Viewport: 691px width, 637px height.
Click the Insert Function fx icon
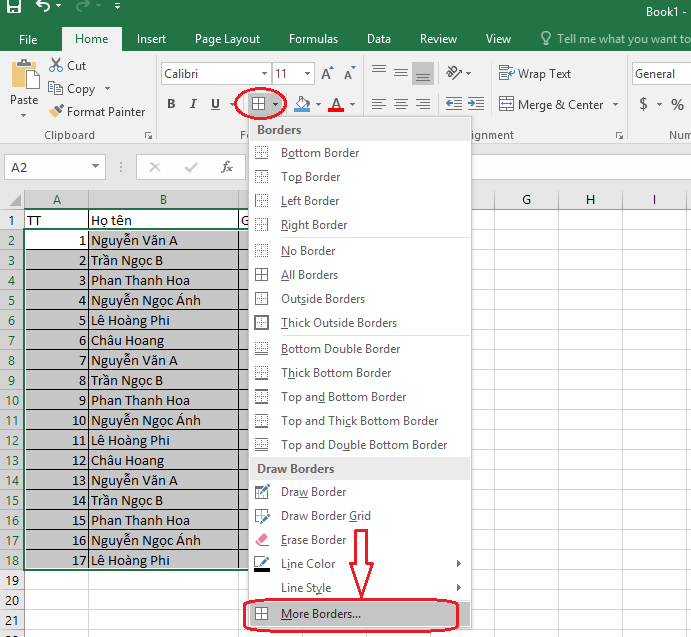227,167
